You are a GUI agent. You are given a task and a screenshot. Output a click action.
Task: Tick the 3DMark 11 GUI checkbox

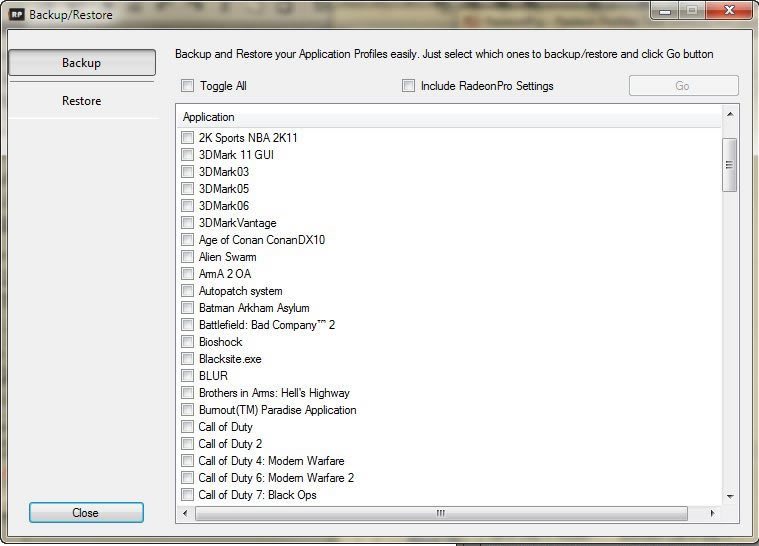click(x=187, y=154)
